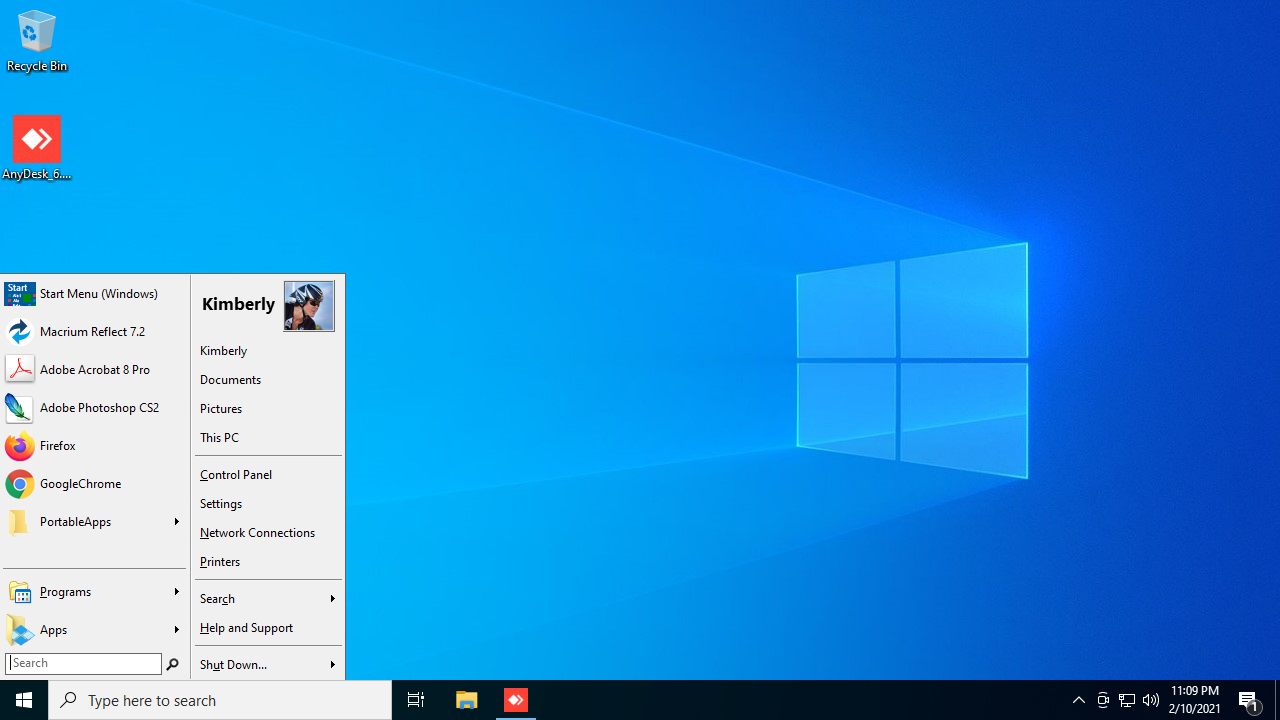Image resolution: width=1280 pixels, height=720 pixels.
Task: Open the Recycle Bin desktop icon
Action: click(37, 42)
